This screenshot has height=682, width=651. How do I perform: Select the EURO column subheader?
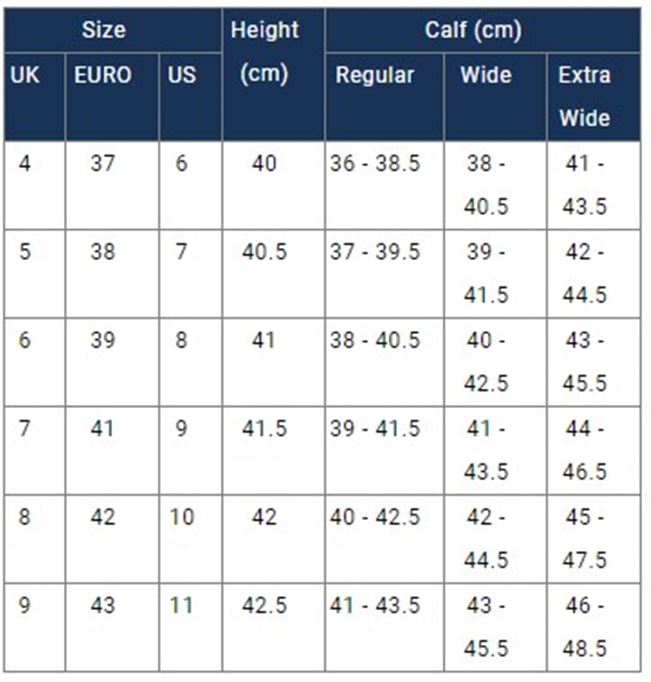[102, 75]
